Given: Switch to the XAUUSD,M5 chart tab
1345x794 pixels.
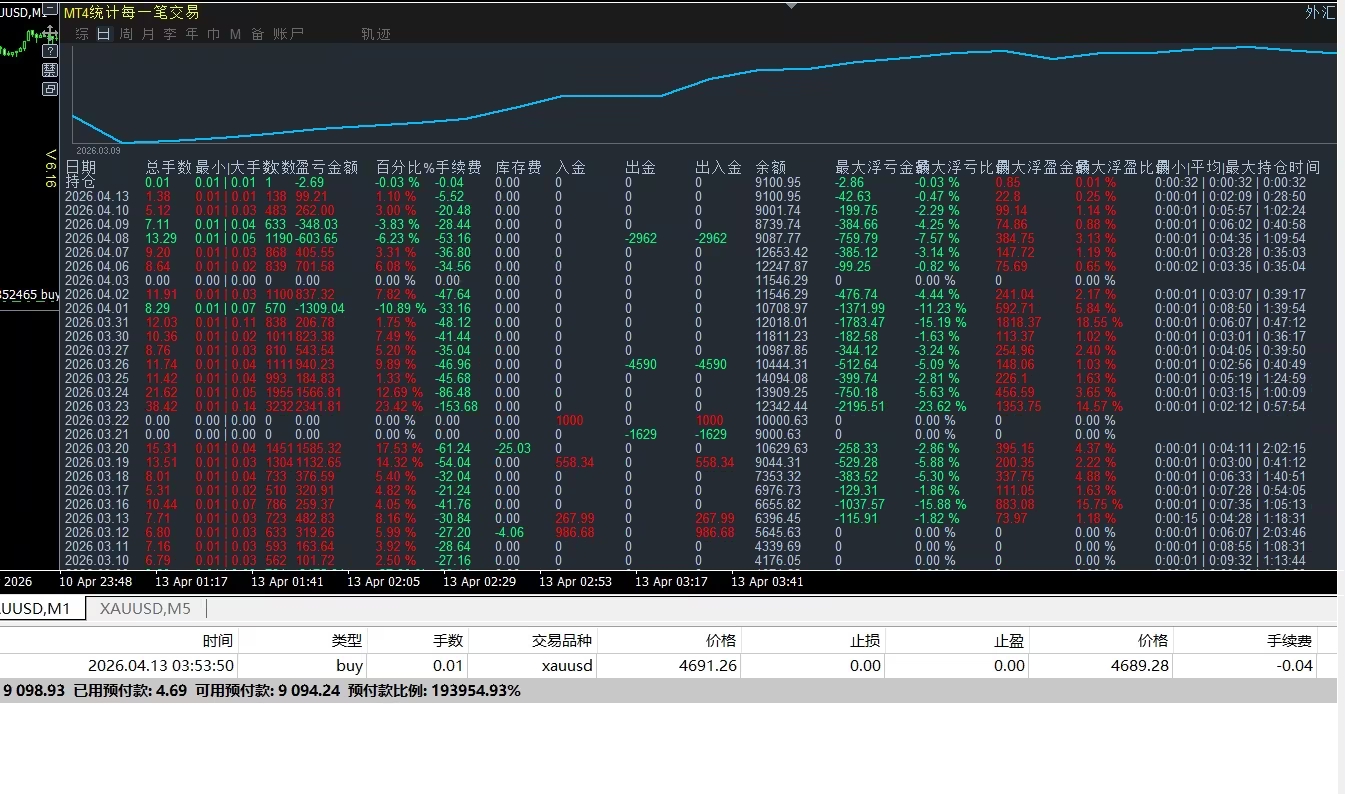Looking at the screenshot, I should (x=145, y=608).
